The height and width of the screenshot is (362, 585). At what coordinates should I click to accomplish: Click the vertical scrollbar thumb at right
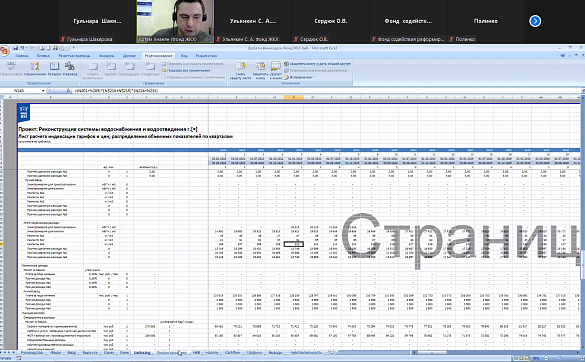(583, 264)
